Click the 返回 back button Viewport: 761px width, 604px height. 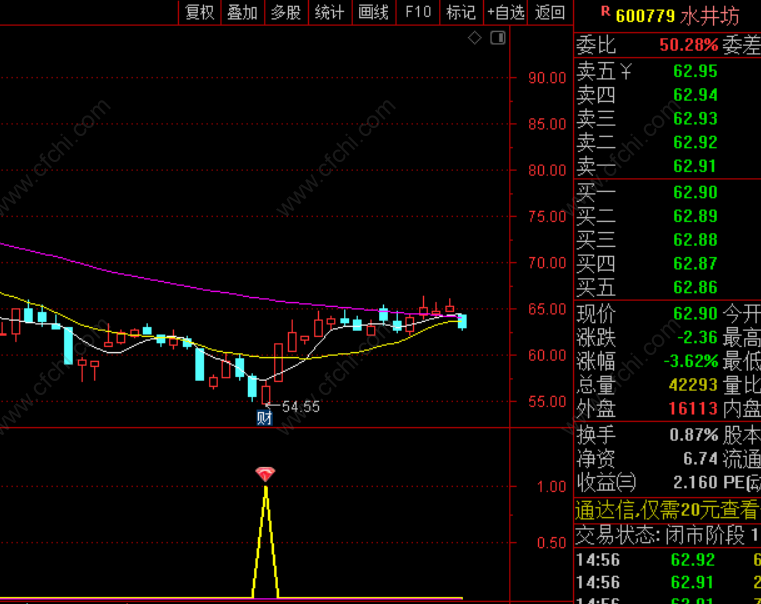pos(550,12)
